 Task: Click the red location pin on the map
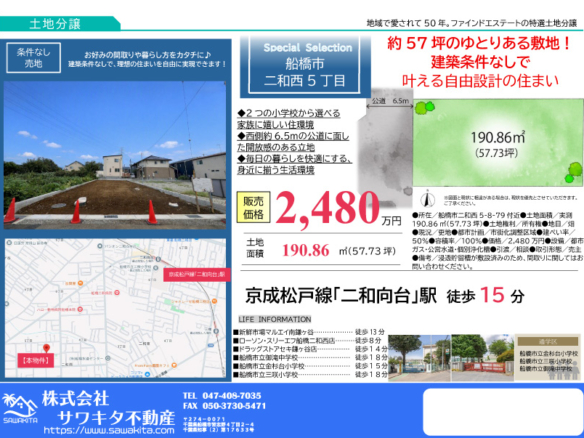coord(46,348)
